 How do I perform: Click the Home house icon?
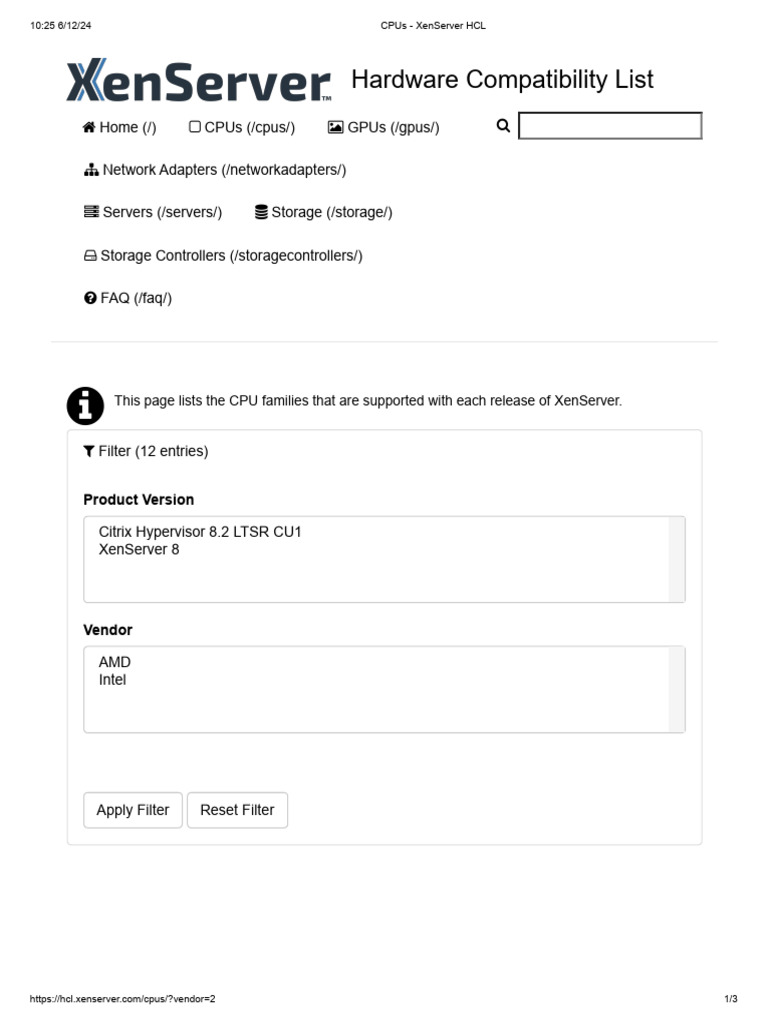tap(89, 127)
